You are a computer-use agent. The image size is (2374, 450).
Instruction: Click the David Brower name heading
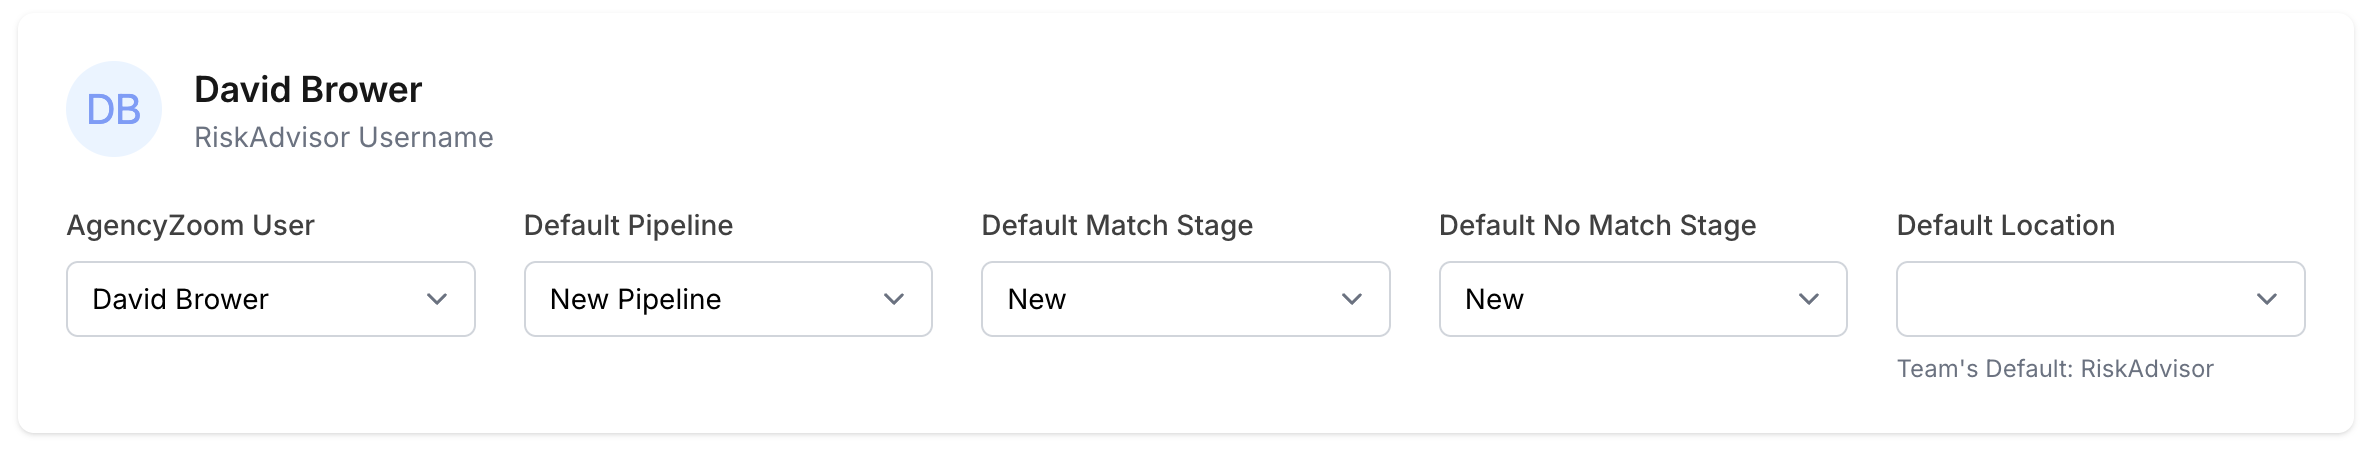pyautogui.click(x=308, y=90)
